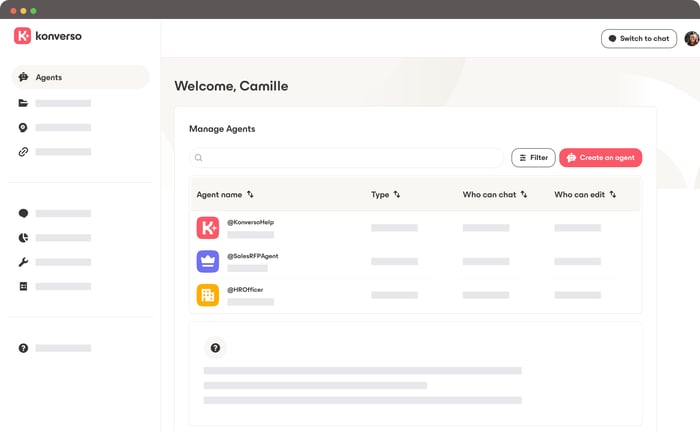Sort by Who can edit column

click(613, 195)
